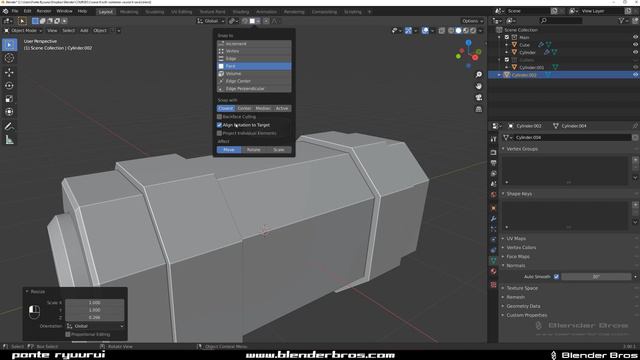Open the viewport Add menu

(84, 31)
